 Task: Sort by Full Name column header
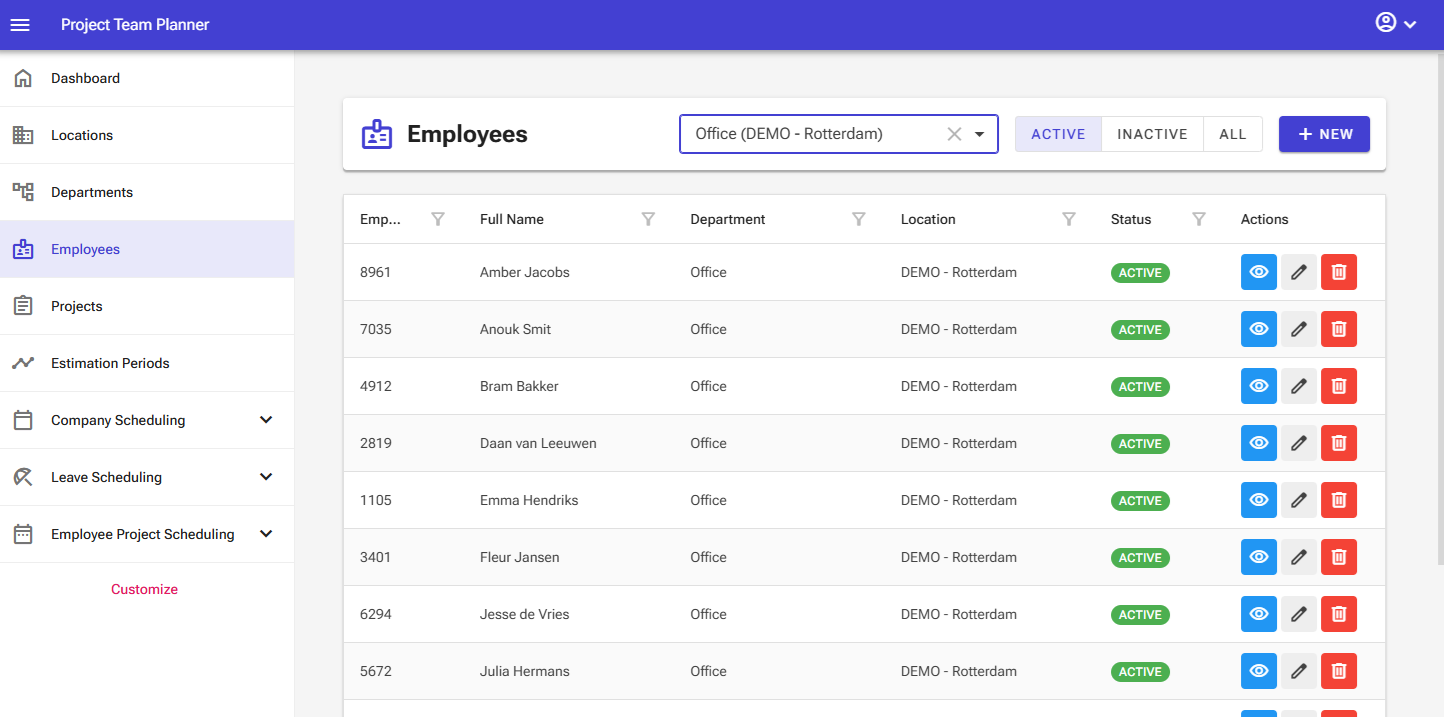pos(512,219)
